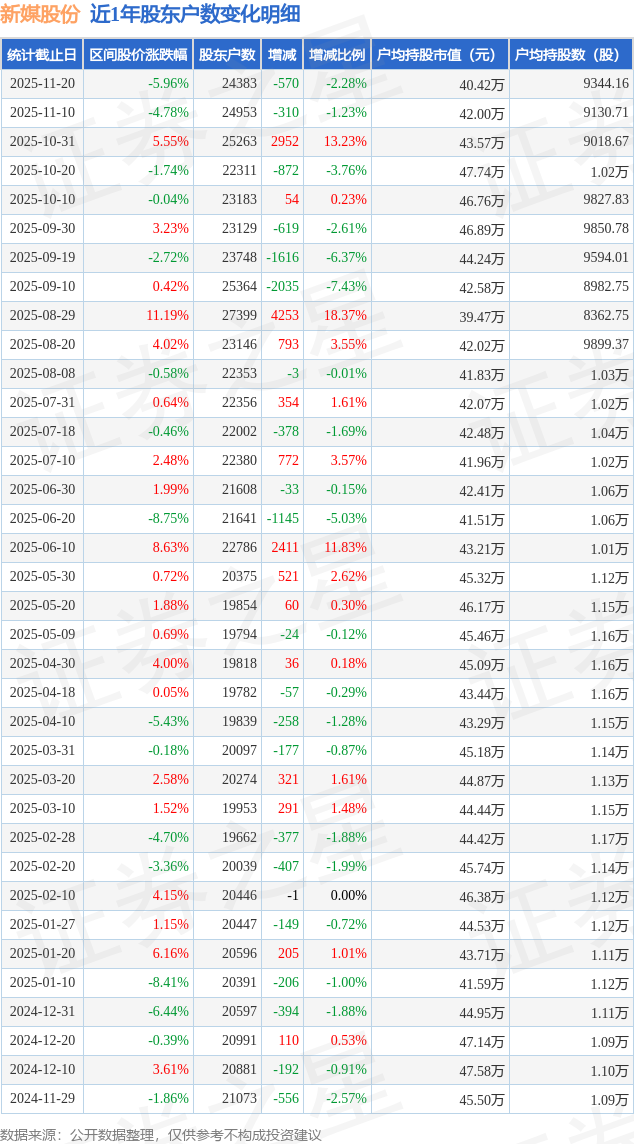Select the 2025-11-20 date cell
The height and width of the screenshot is (1144, 634).
point(42,84)
